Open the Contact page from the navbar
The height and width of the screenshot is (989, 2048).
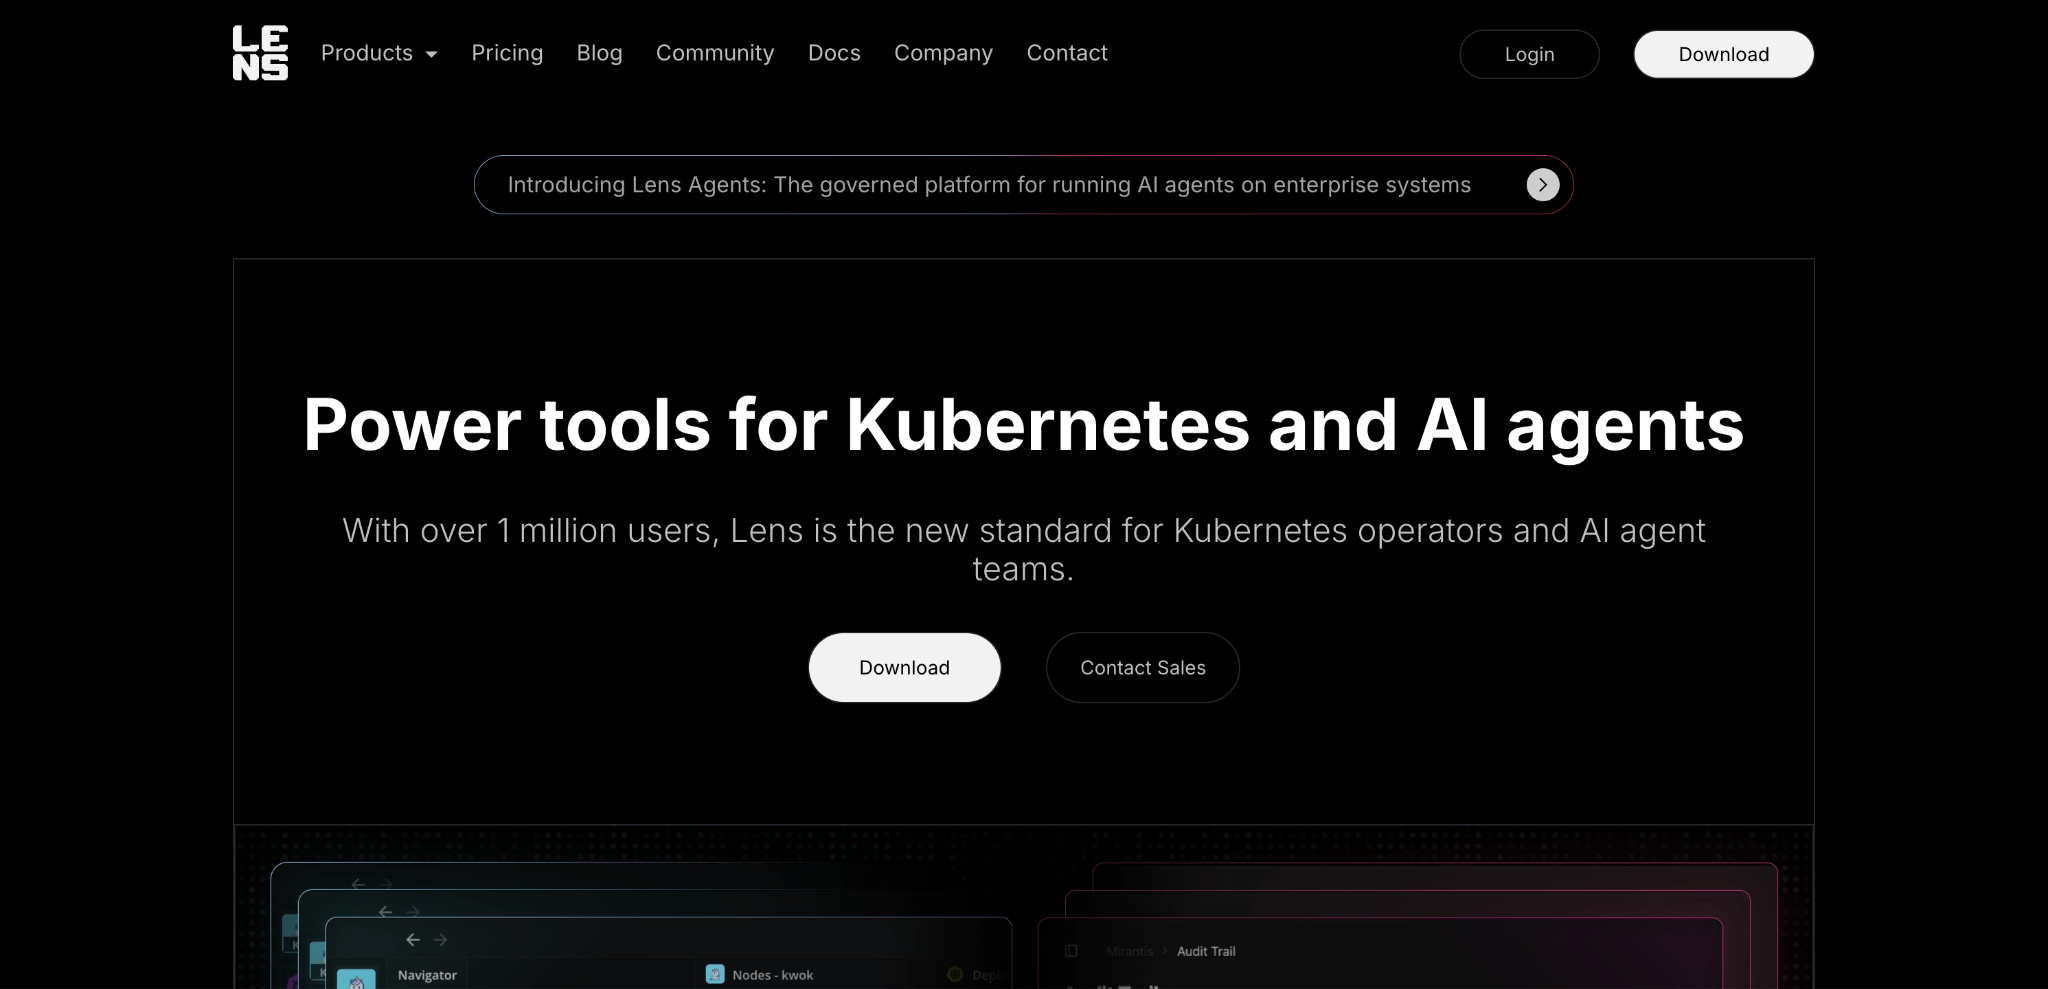(1067, 53)
